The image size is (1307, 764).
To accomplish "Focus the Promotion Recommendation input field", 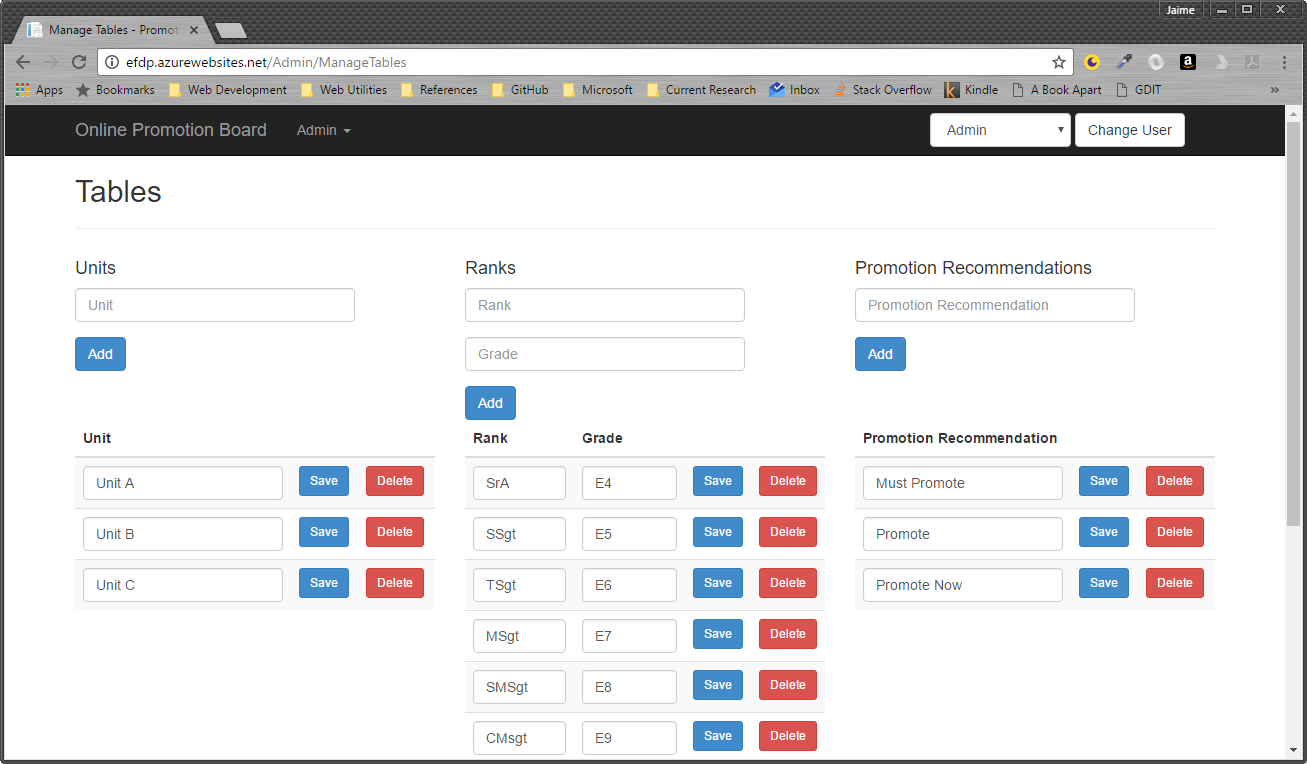I will click(994, 305).
